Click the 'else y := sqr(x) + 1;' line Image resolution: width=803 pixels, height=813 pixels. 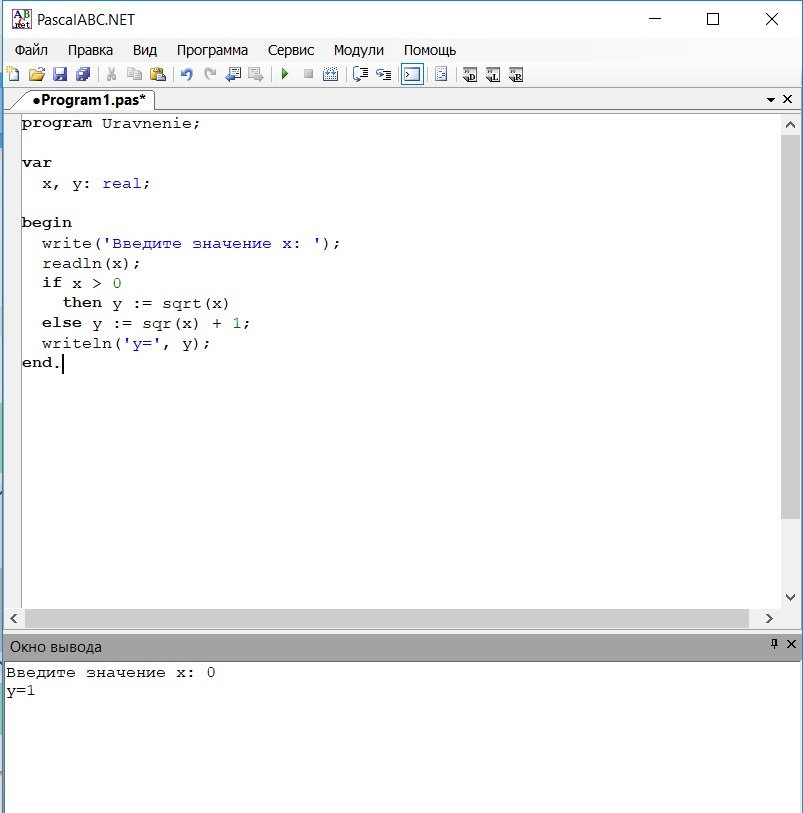(x=146, y=324)
